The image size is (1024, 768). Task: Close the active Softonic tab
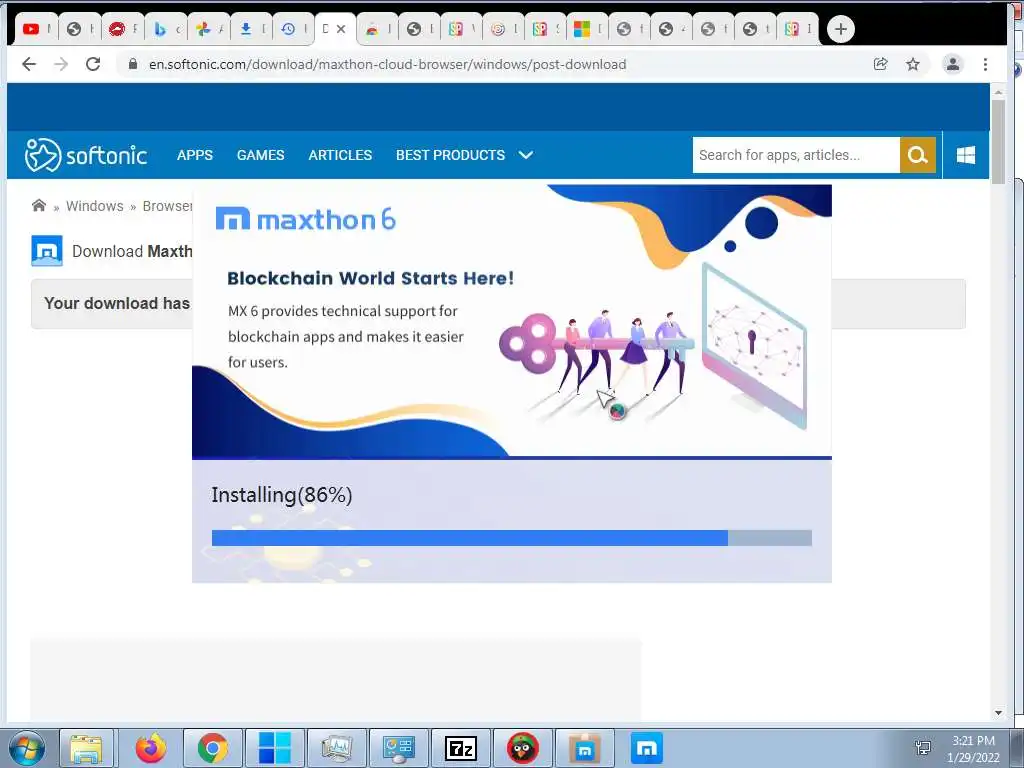pos(341,29)
